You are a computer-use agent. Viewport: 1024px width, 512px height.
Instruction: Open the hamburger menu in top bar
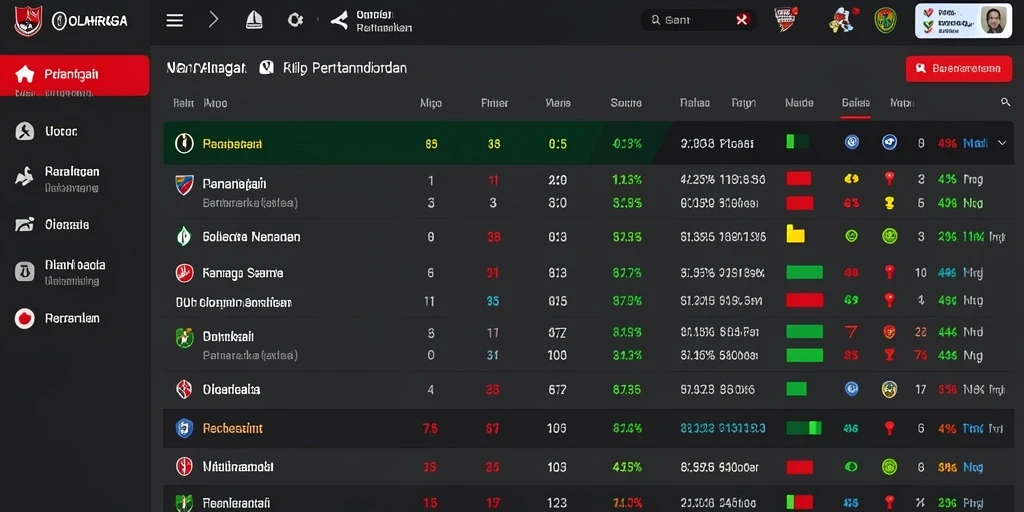pos(174,20)
